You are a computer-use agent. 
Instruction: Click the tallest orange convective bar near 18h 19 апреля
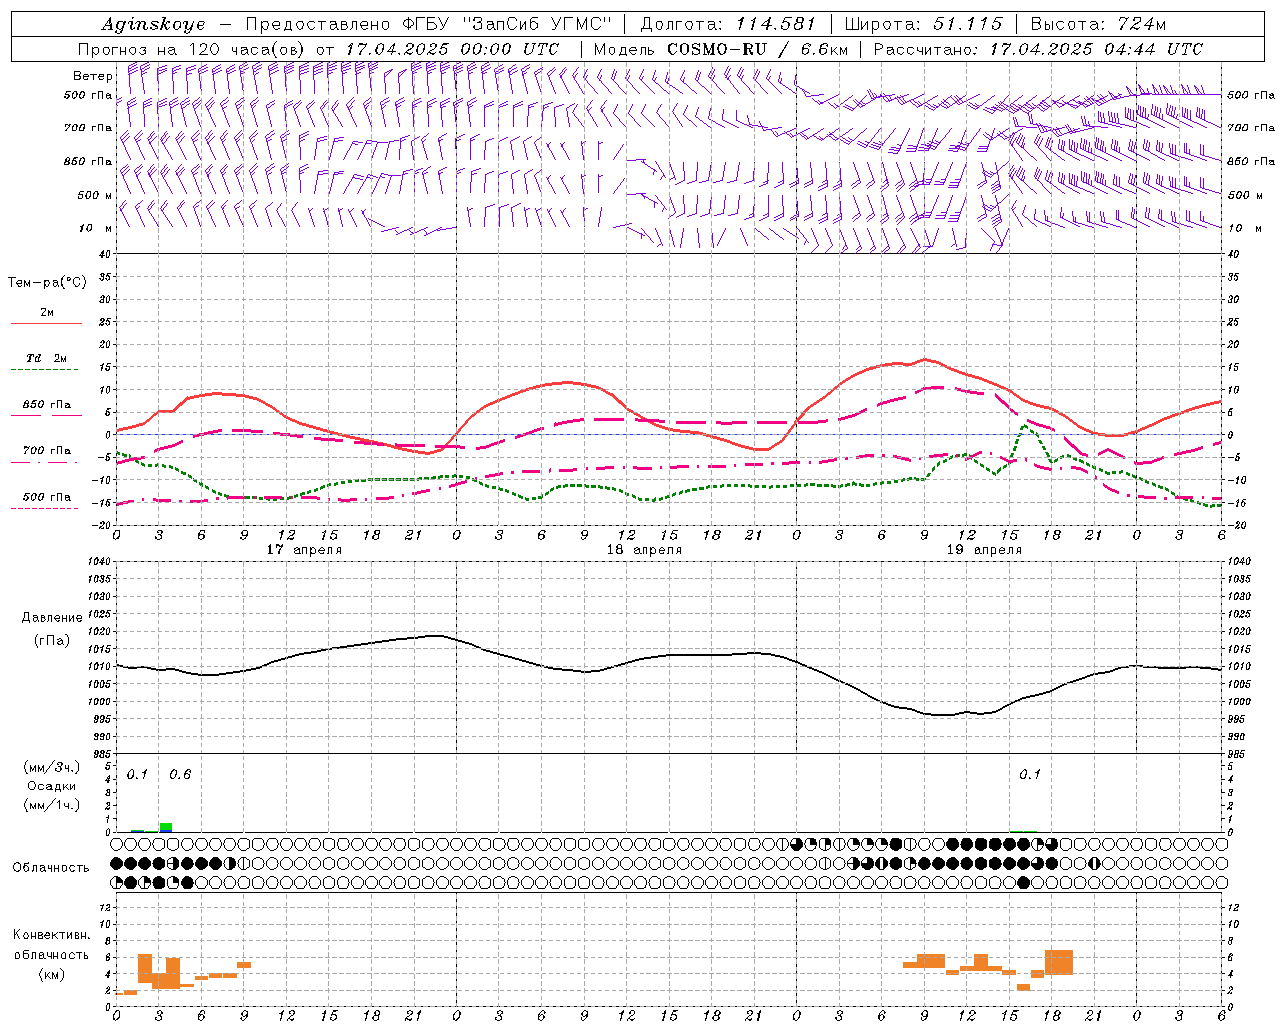(1059, 962)
